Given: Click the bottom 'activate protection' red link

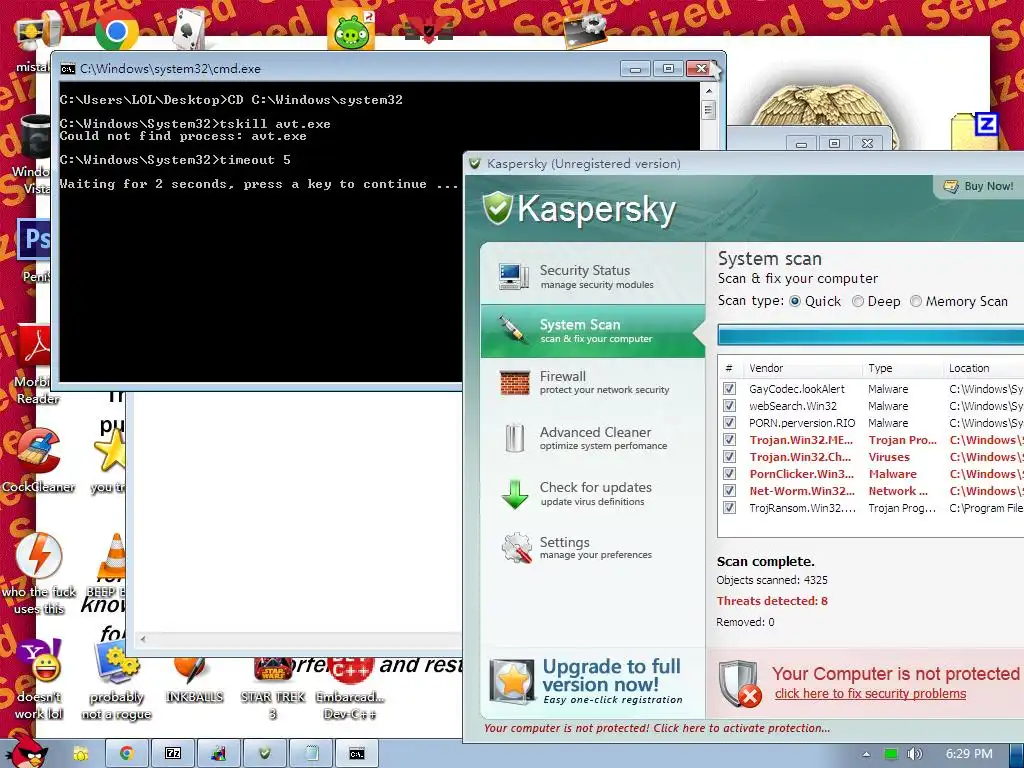Looking at the screenshot, I should click(657, 728).
